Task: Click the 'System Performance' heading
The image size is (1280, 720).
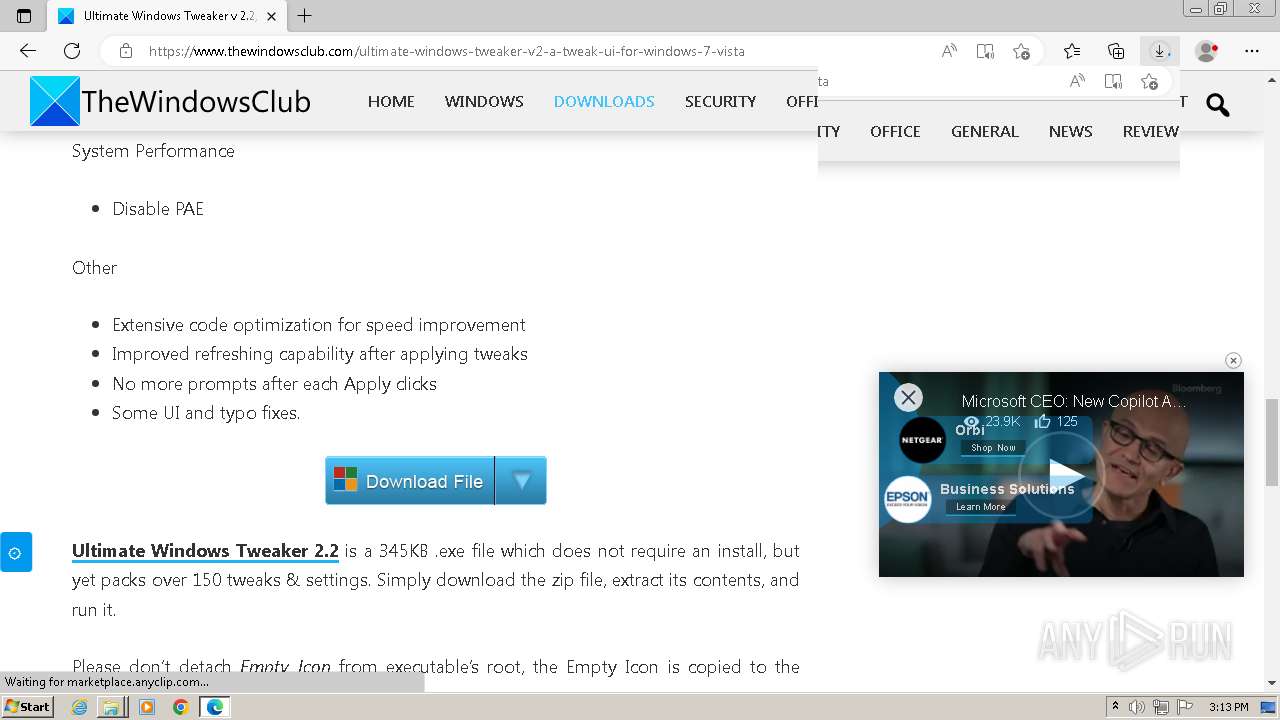Action: click(153, 151)
